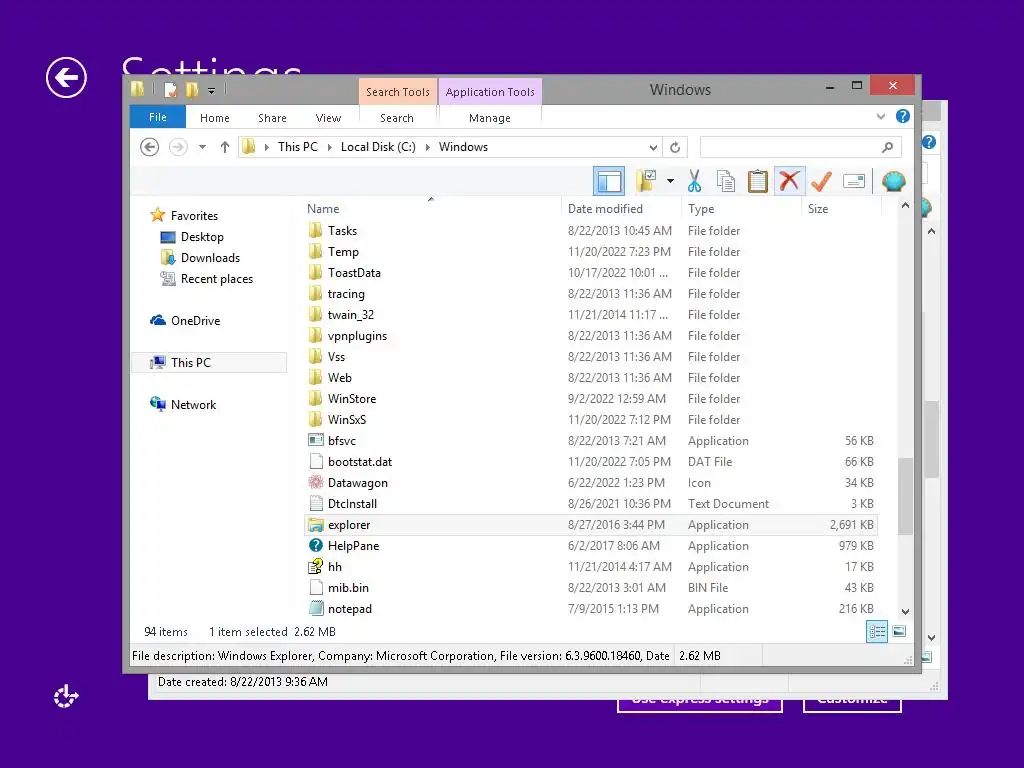This screenshot has height=768, width=1024.
Task: Select the Datawagon icon file
Action: point(316,483)
